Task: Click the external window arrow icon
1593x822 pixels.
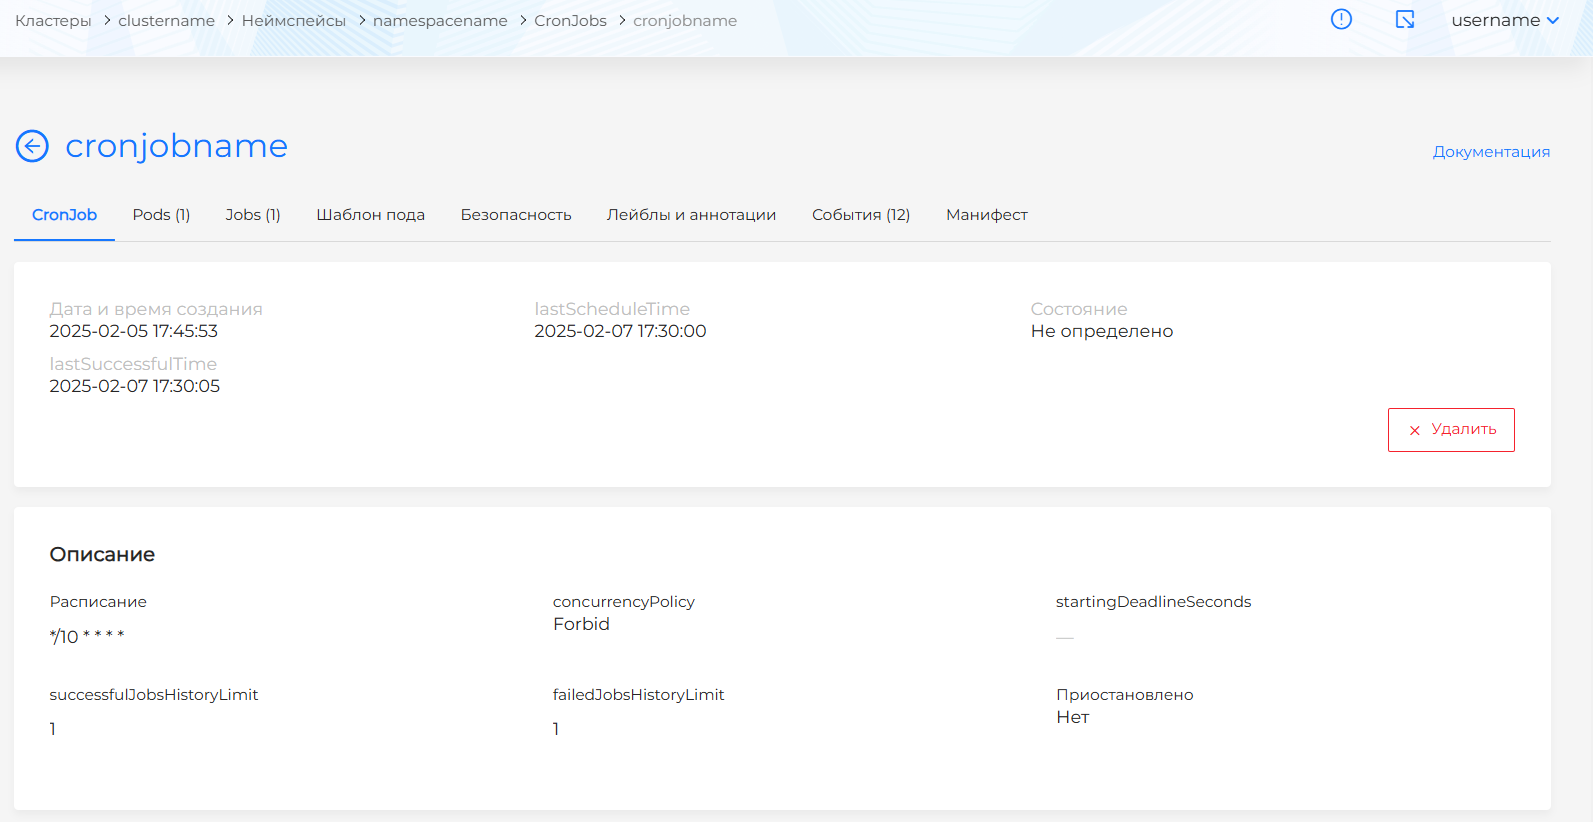Action: [x=1405, y=19]
